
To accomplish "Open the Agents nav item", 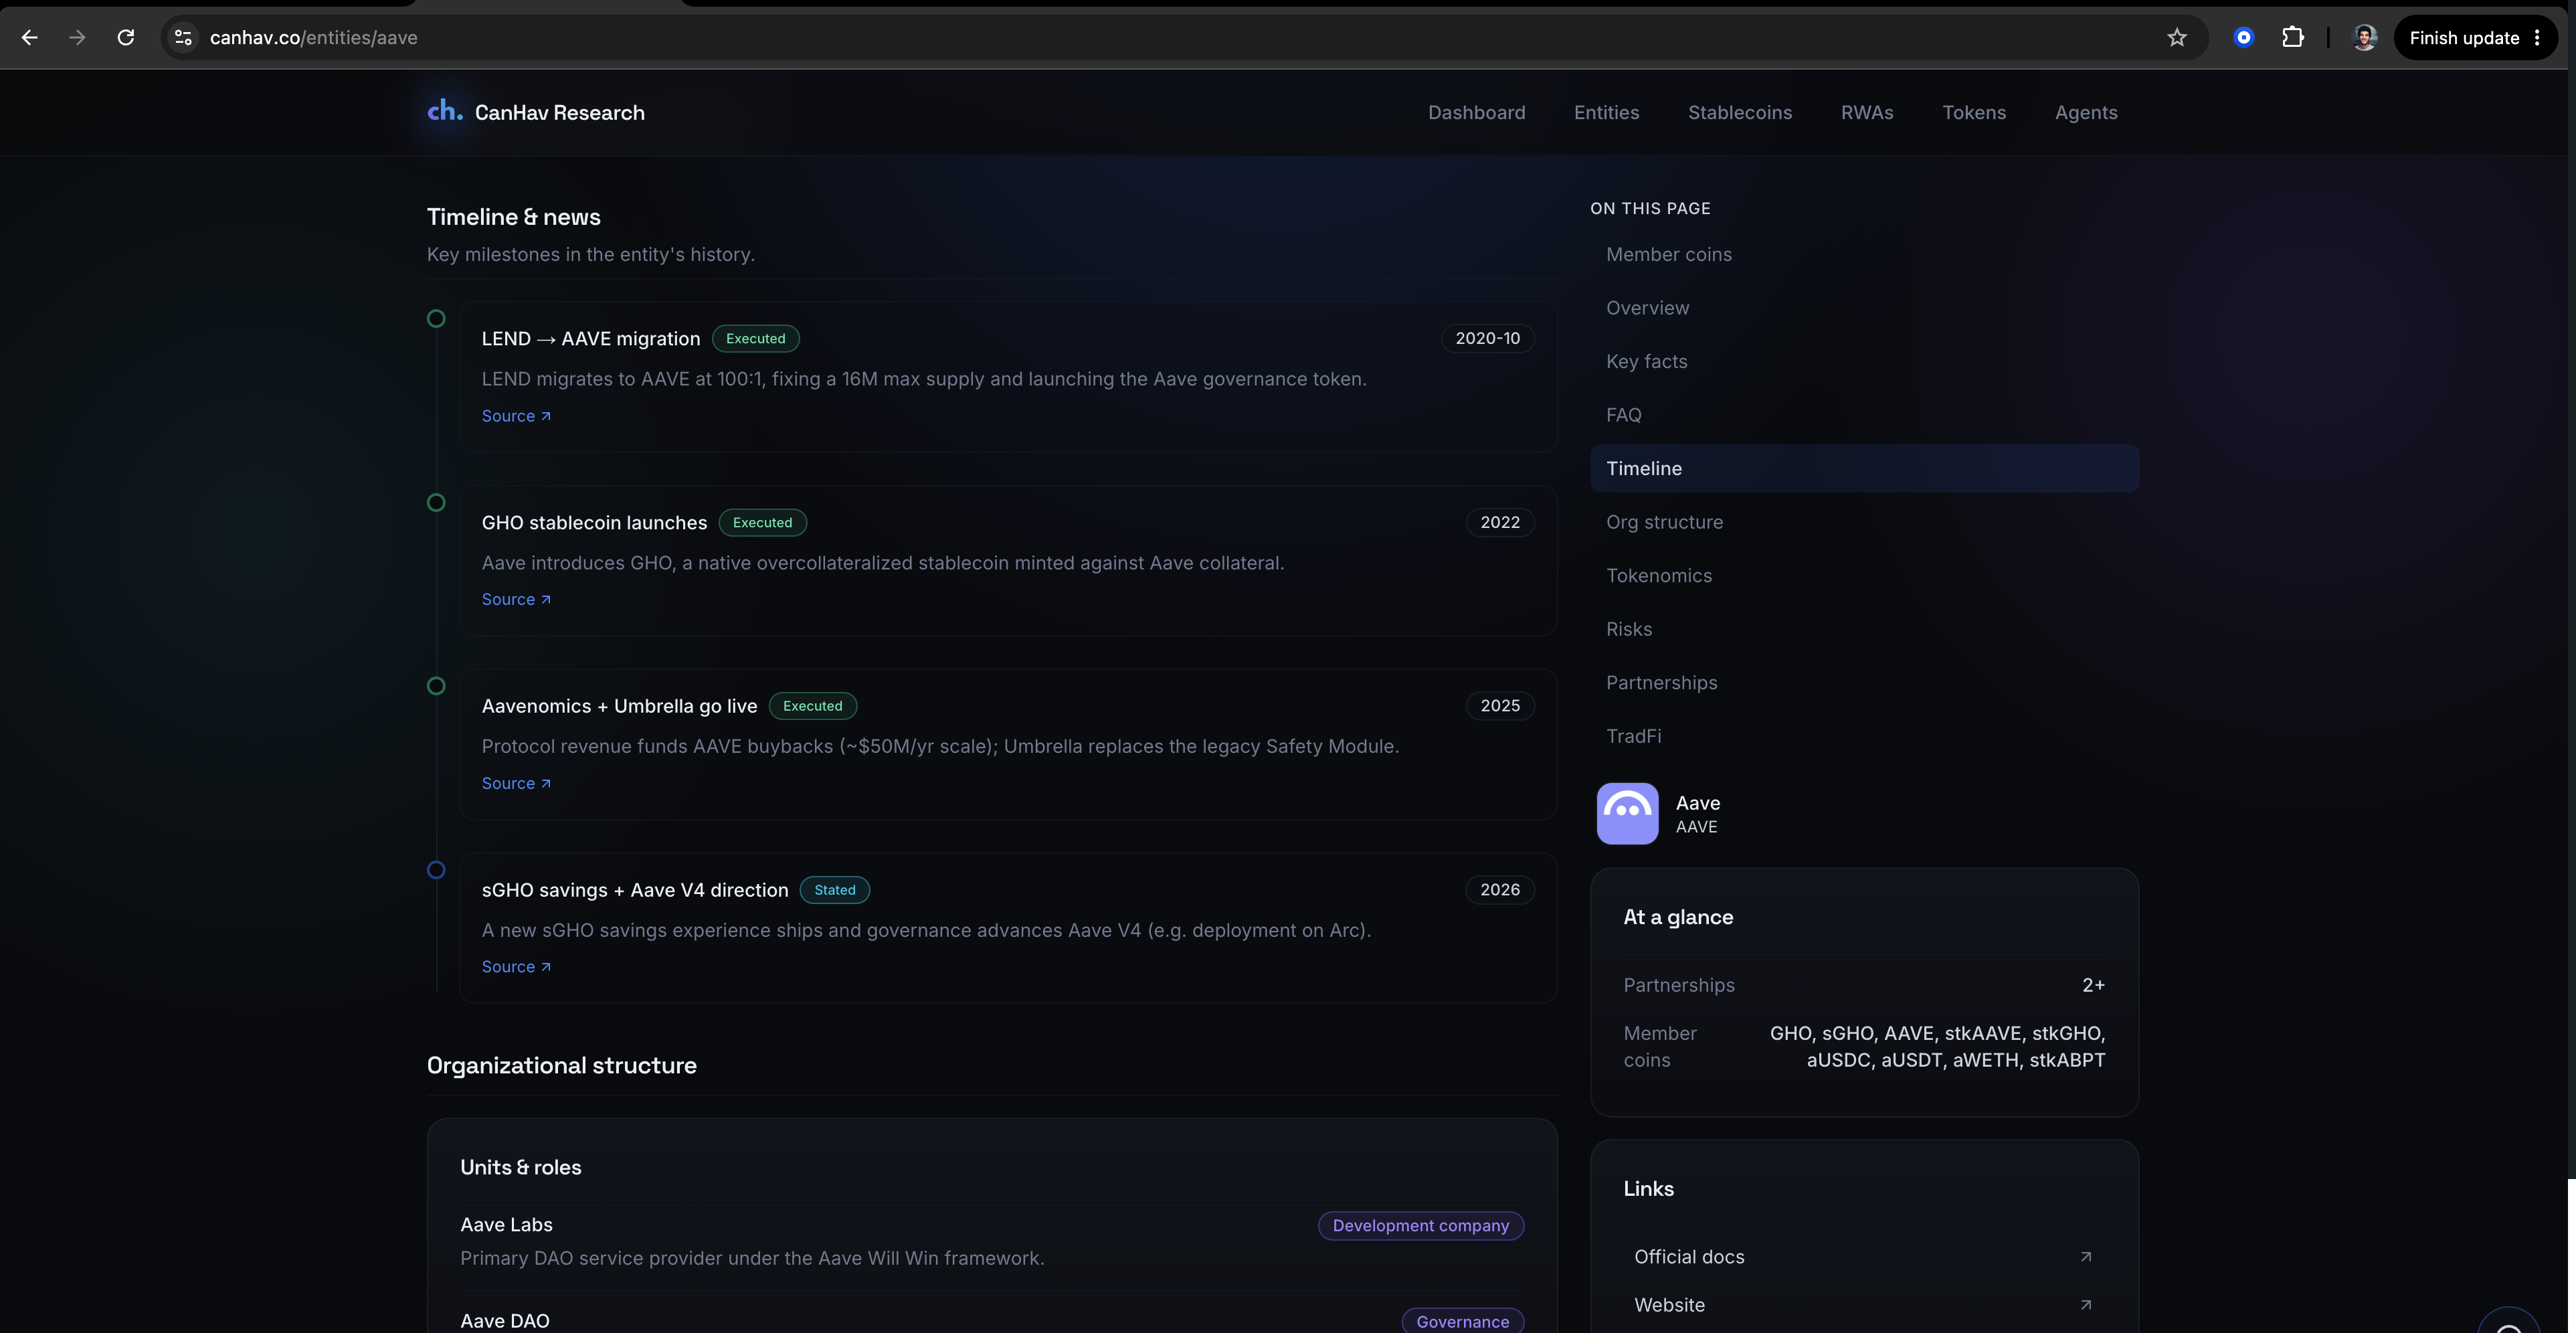I will pyautogui.click(x=2086, y=113).
